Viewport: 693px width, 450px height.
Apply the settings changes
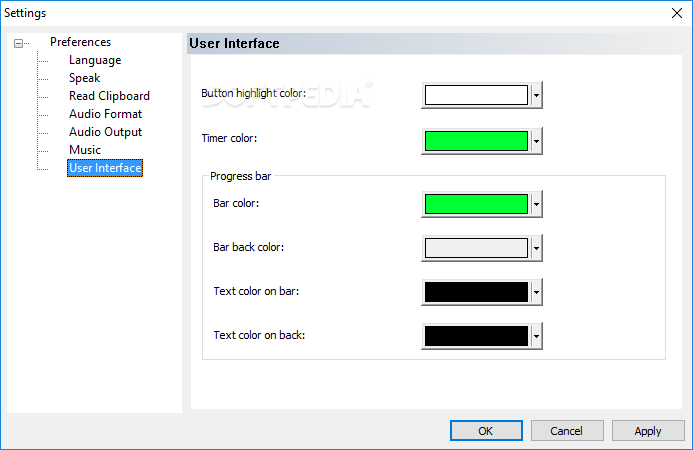[648, 431]
